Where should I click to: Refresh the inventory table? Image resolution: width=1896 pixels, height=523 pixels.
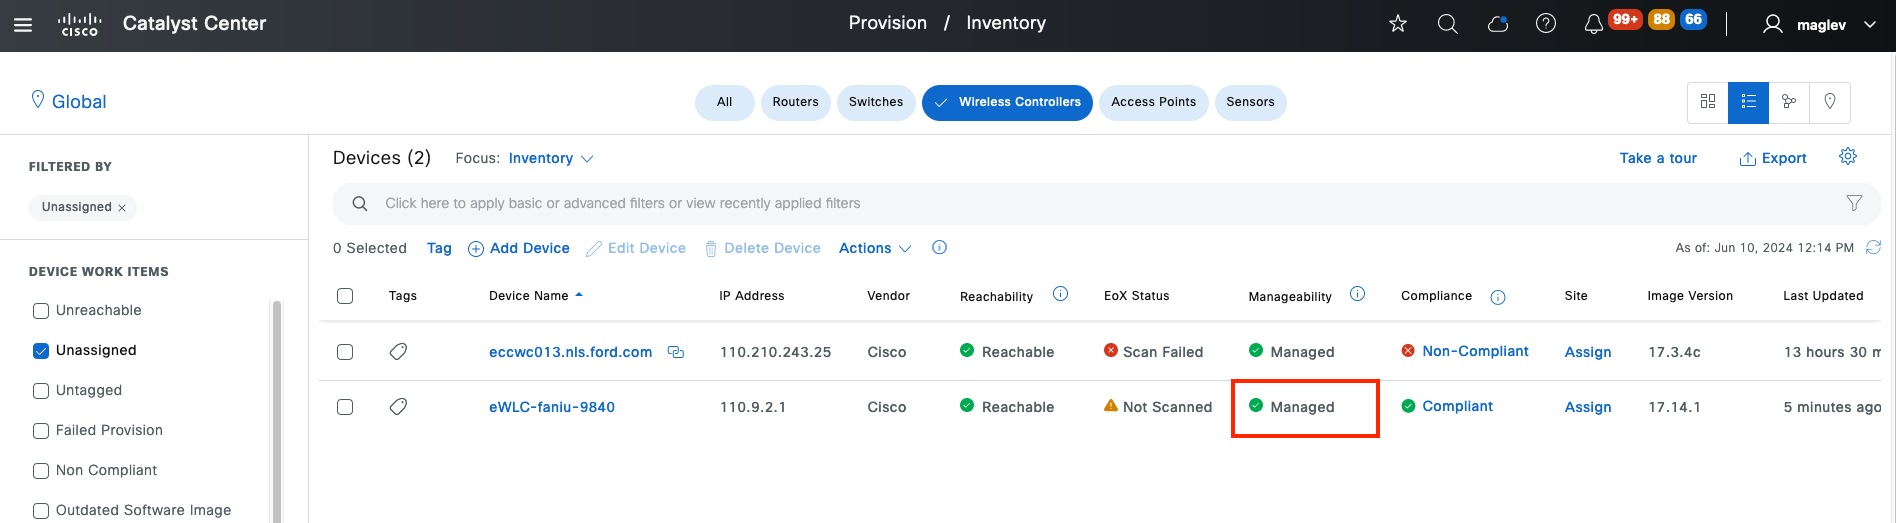click(1873, 248)
